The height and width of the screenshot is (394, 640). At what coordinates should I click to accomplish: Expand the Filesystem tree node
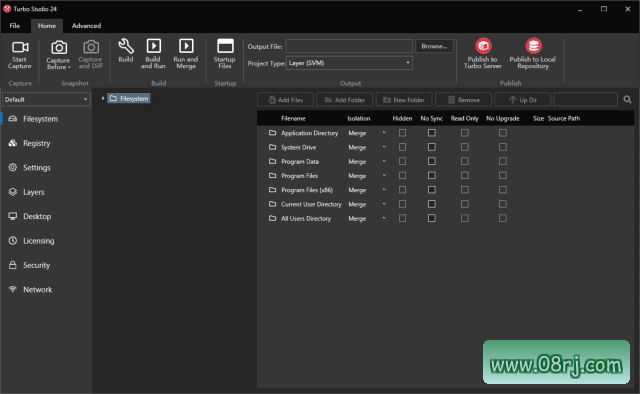(103, 98)
